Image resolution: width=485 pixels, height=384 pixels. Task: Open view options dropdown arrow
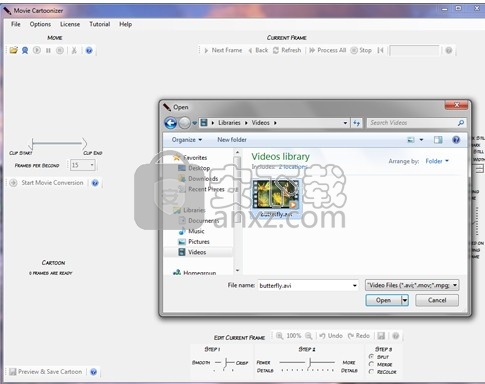421,140
